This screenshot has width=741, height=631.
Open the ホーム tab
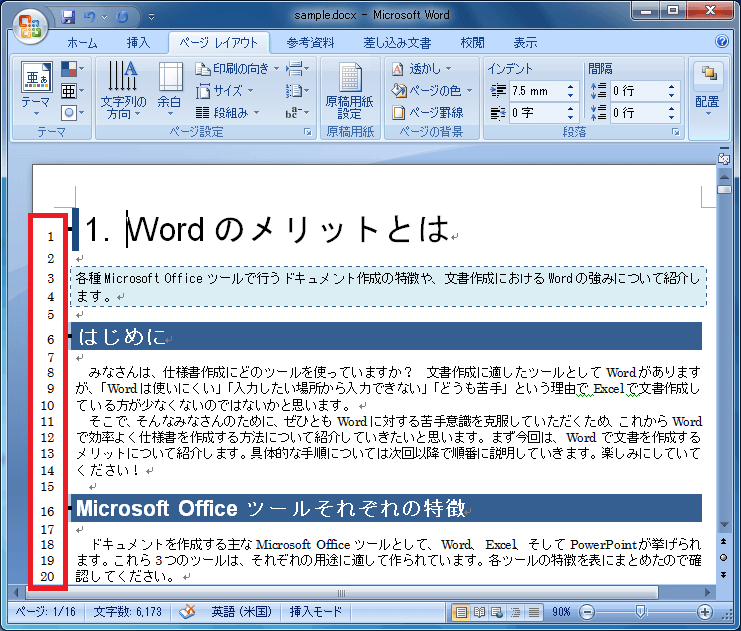[x=82, y=43]
